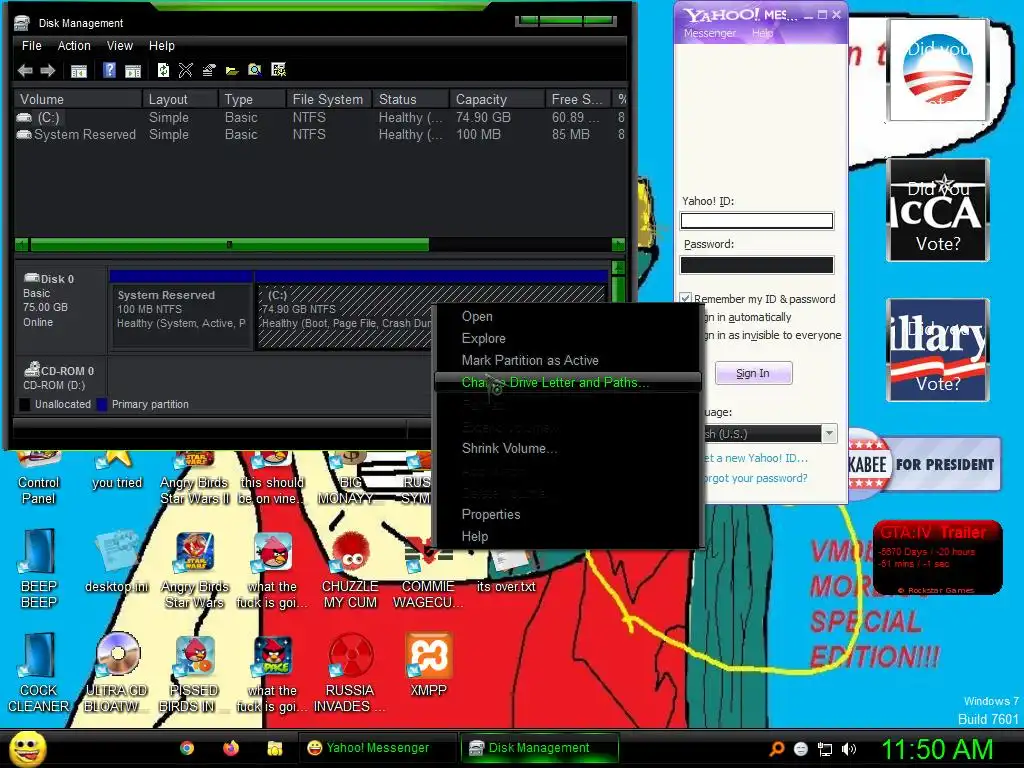Click the GTA:IV Trailer countdown gadget
The width and height of the screenshot is (1024, 768).
(x=937, y=558)
